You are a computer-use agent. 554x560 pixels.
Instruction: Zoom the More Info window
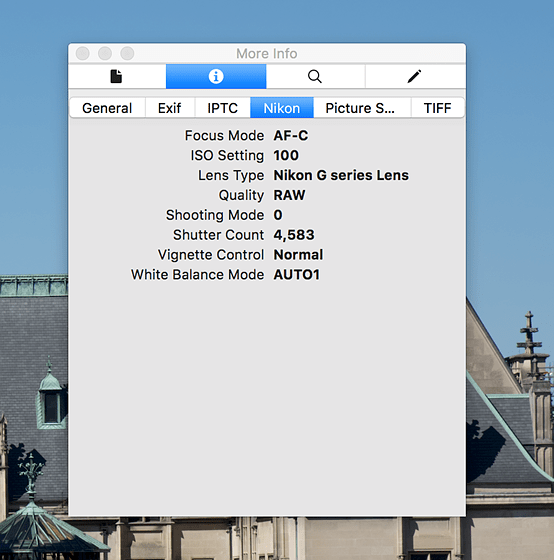coord(127,54)
